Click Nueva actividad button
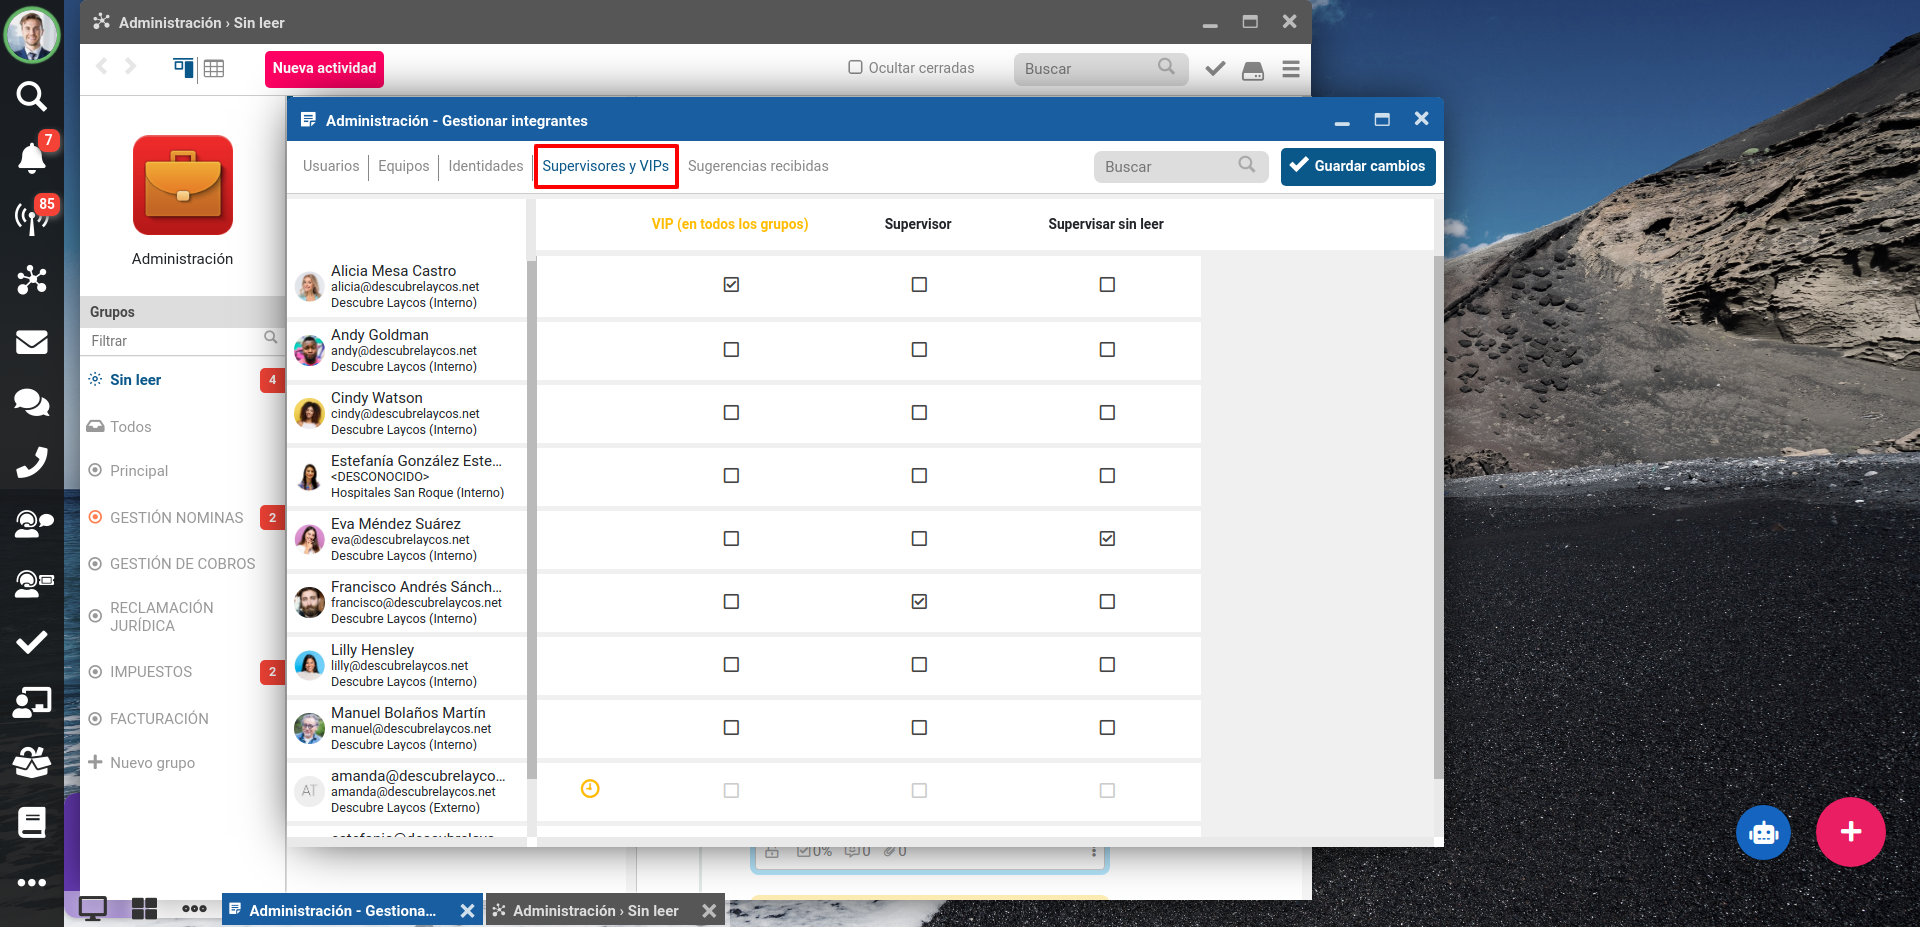This screenshot has height=927, width=1920. pyautogui.click(x=324, y=69)
